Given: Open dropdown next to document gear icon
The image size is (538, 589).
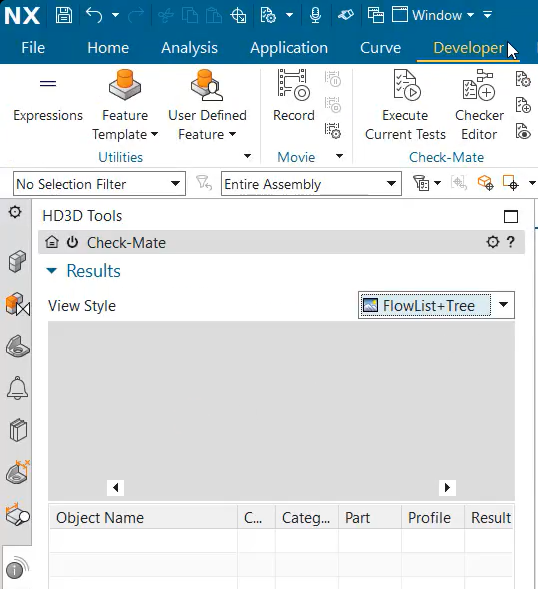Looking at the screenshot, I should (x=289, y=15).
